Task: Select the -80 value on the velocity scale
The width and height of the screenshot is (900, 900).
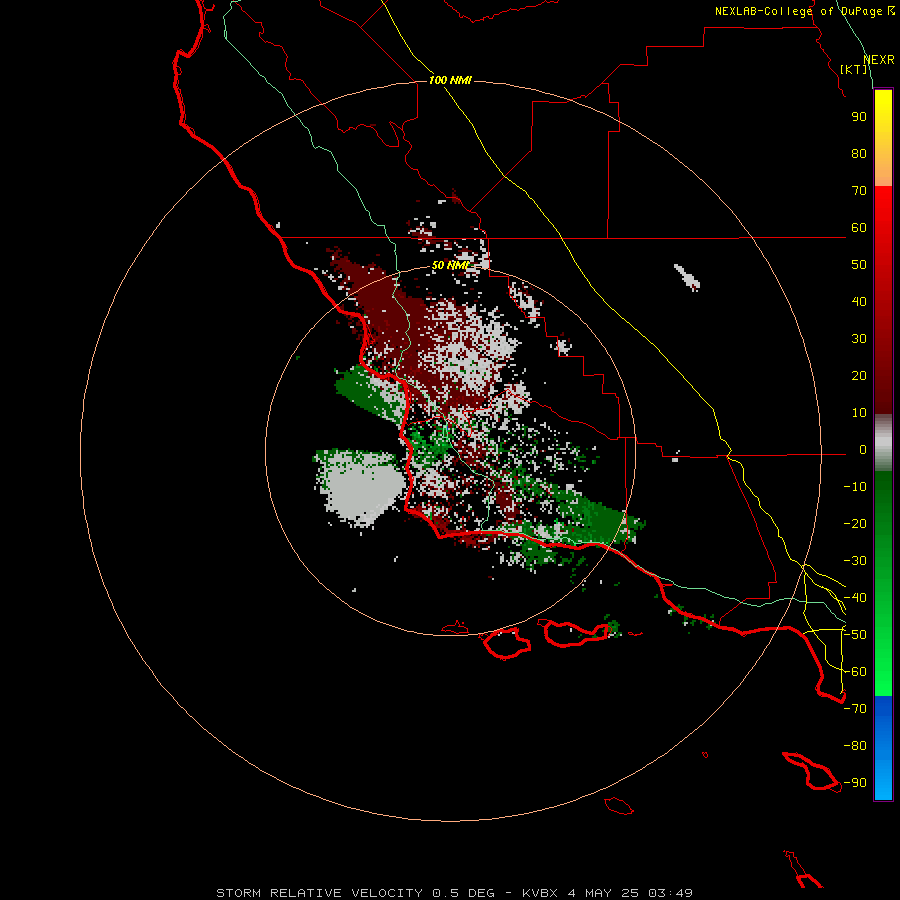Action: (x=855, y=746)
